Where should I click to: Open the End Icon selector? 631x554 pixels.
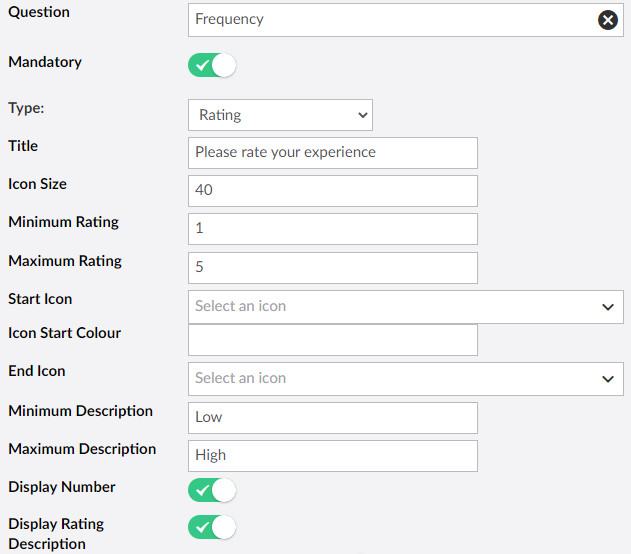[x=406, y=379]
